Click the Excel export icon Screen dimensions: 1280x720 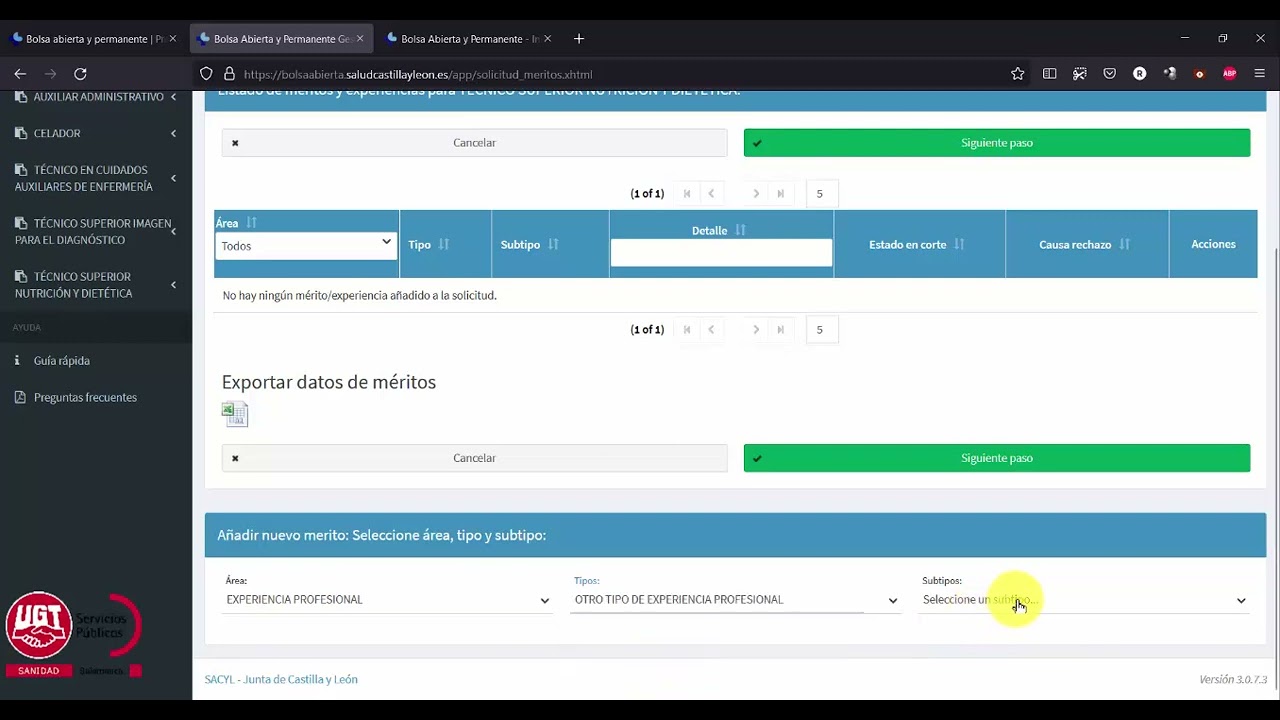click(x=235, y=414)
